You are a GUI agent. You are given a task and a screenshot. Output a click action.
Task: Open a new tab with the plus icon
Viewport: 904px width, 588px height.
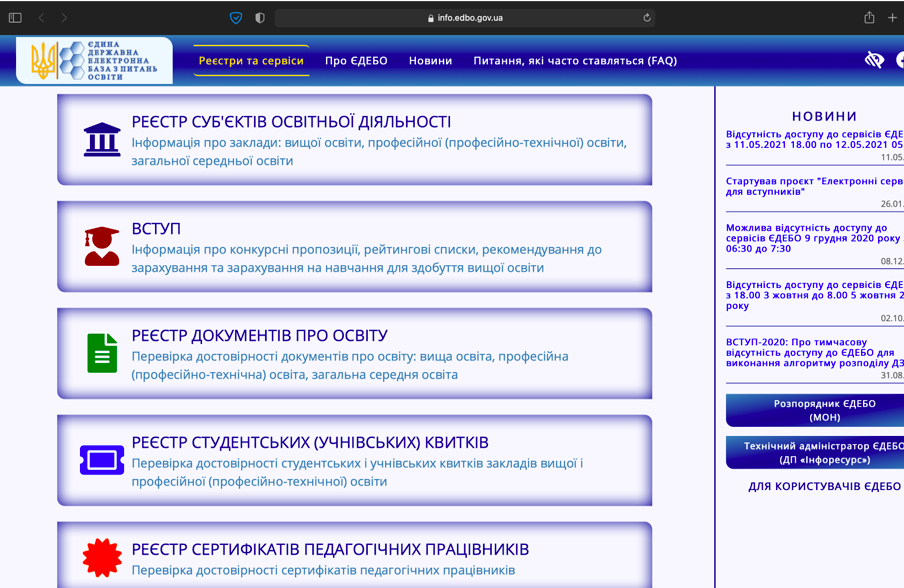coord(894,17)
